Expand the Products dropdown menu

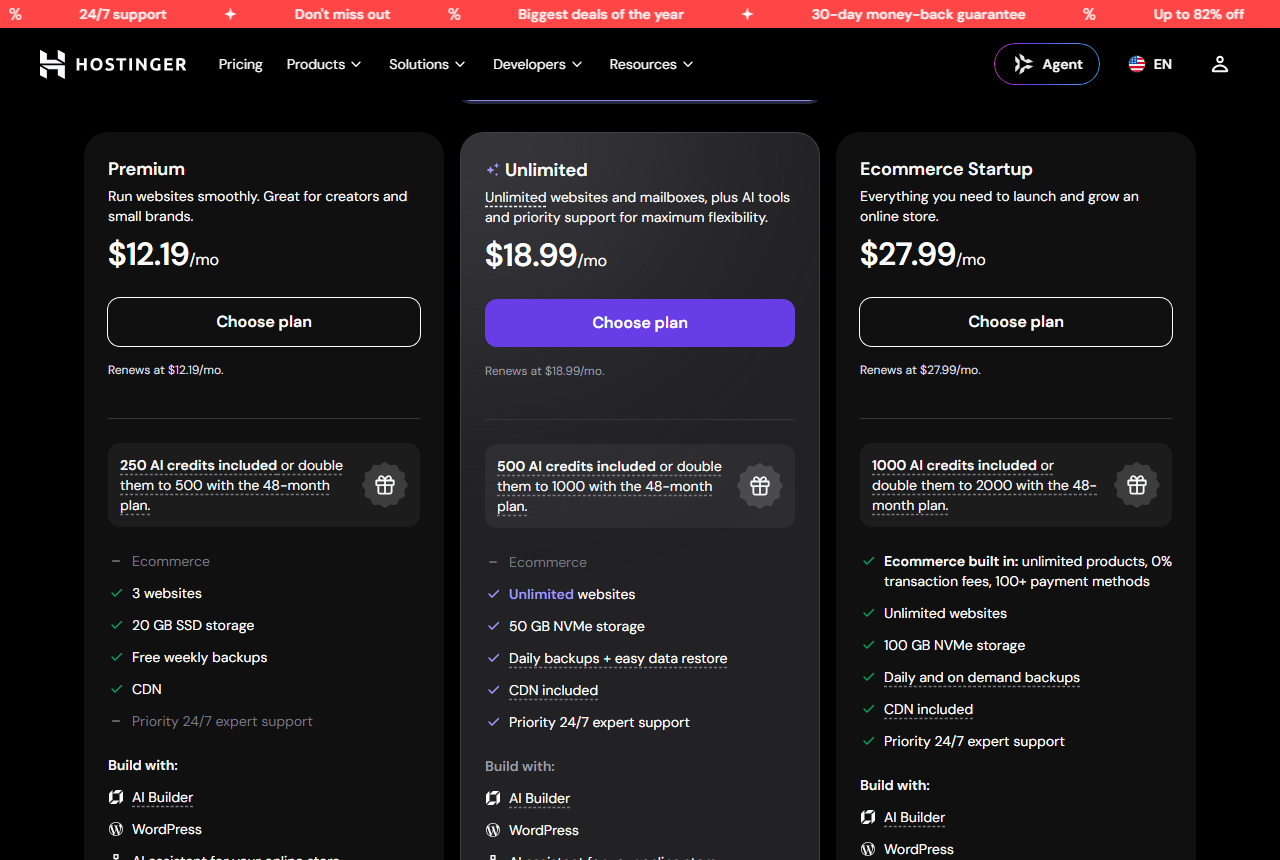pos(323,64)
